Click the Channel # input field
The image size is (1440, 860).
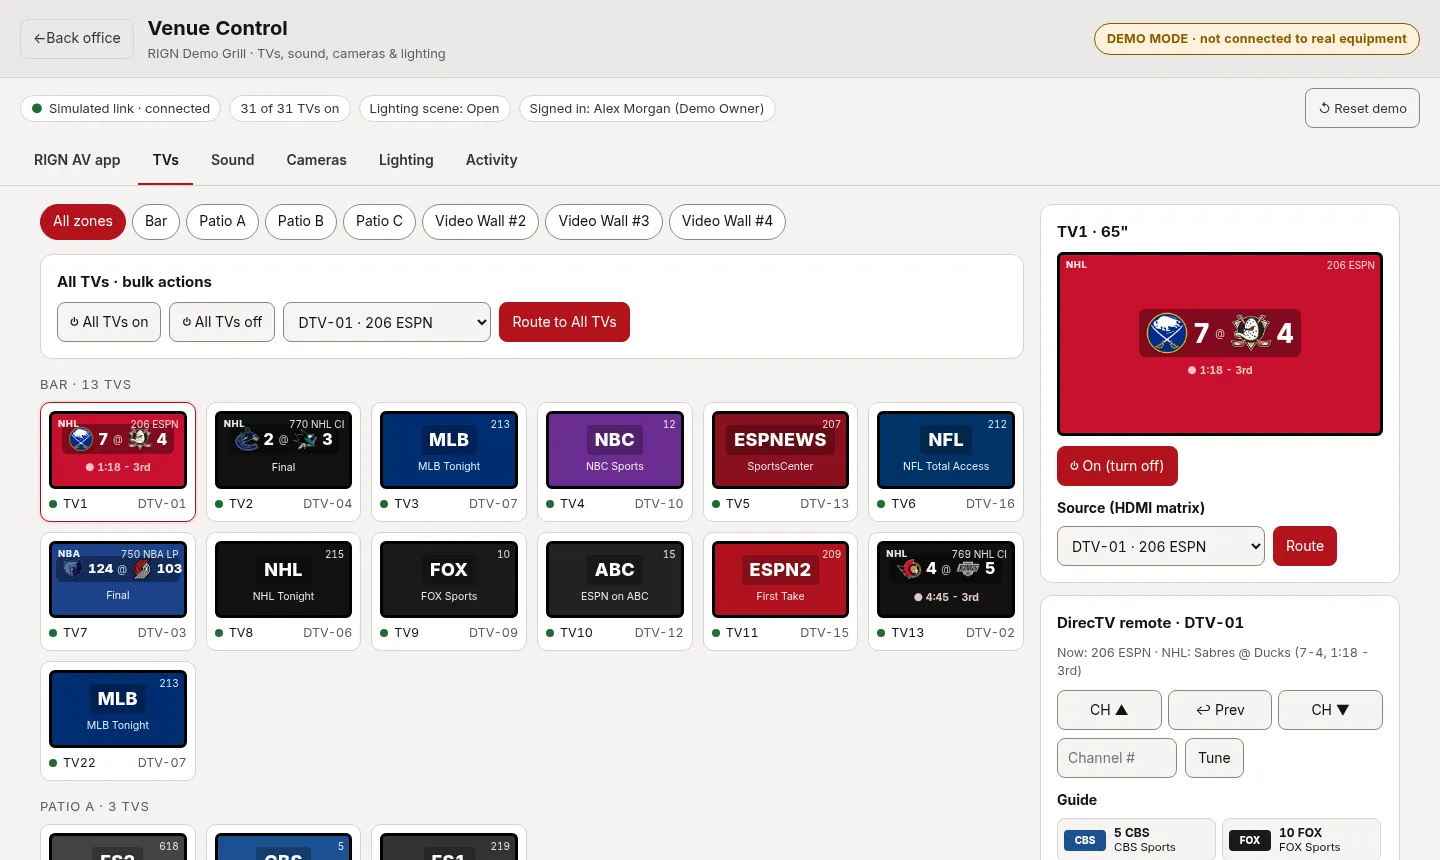1117,758
